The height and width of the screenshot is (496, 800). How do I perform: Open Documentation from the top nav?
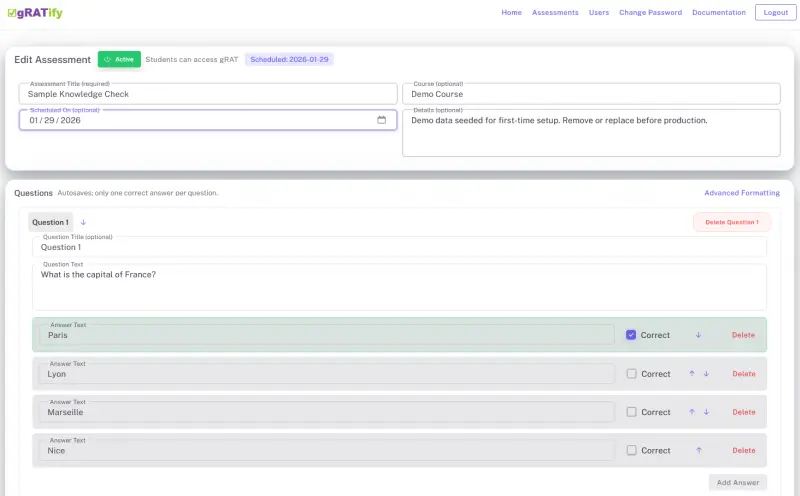(x=719, y=12)
